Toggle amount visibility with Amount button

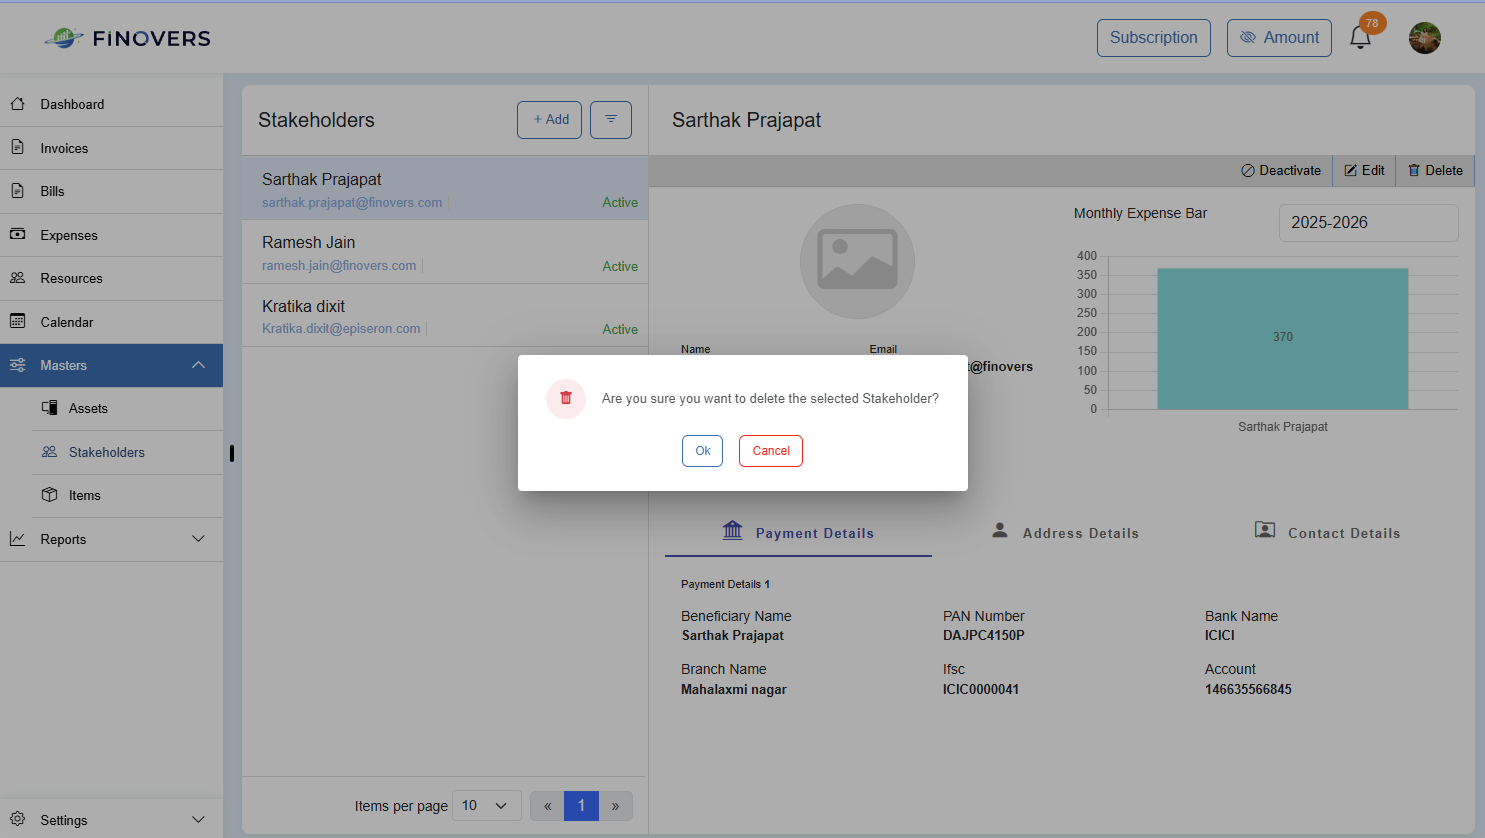[x=1279, y=38]
